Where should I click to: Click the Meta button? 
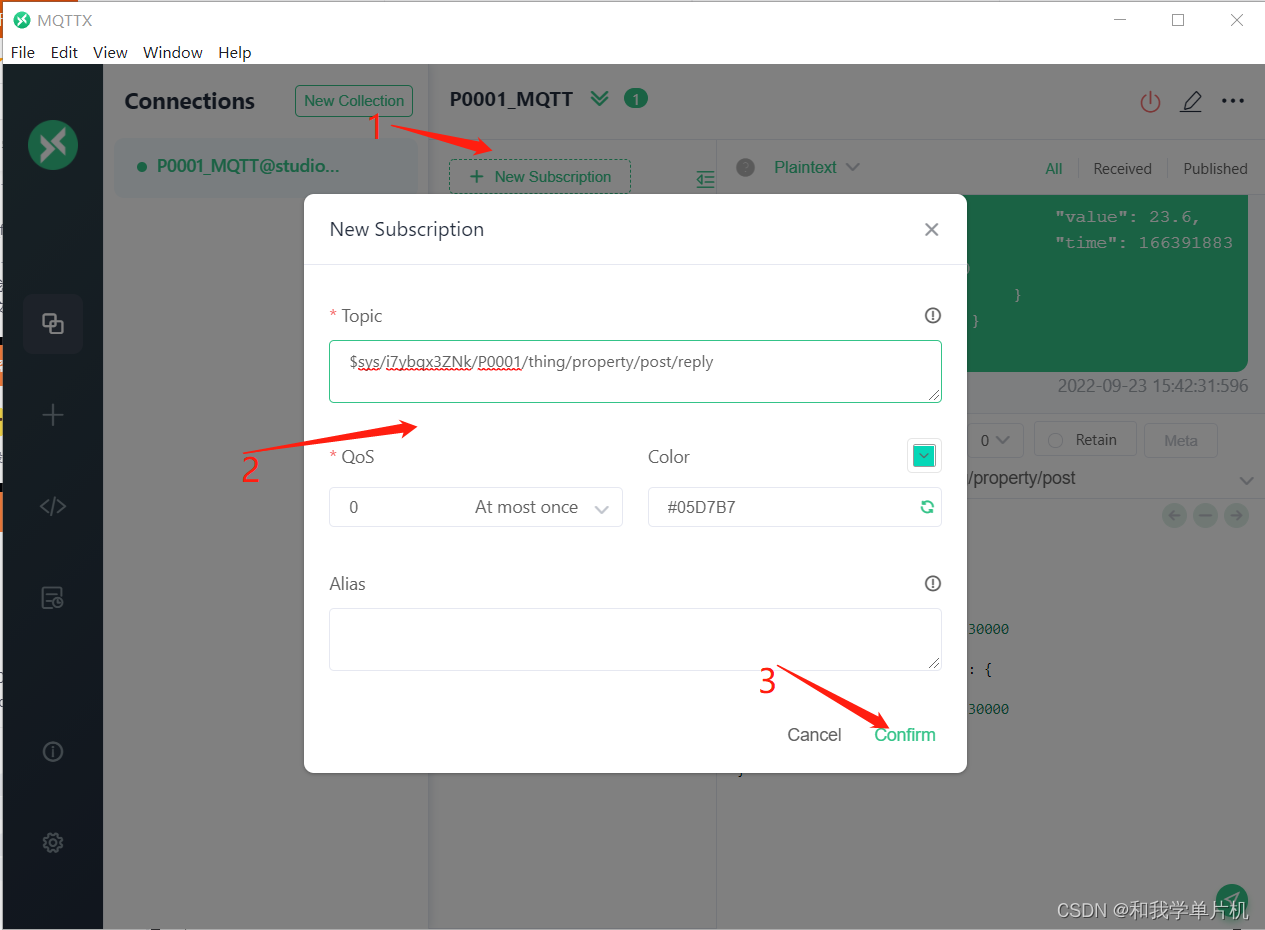point(1181,440)
